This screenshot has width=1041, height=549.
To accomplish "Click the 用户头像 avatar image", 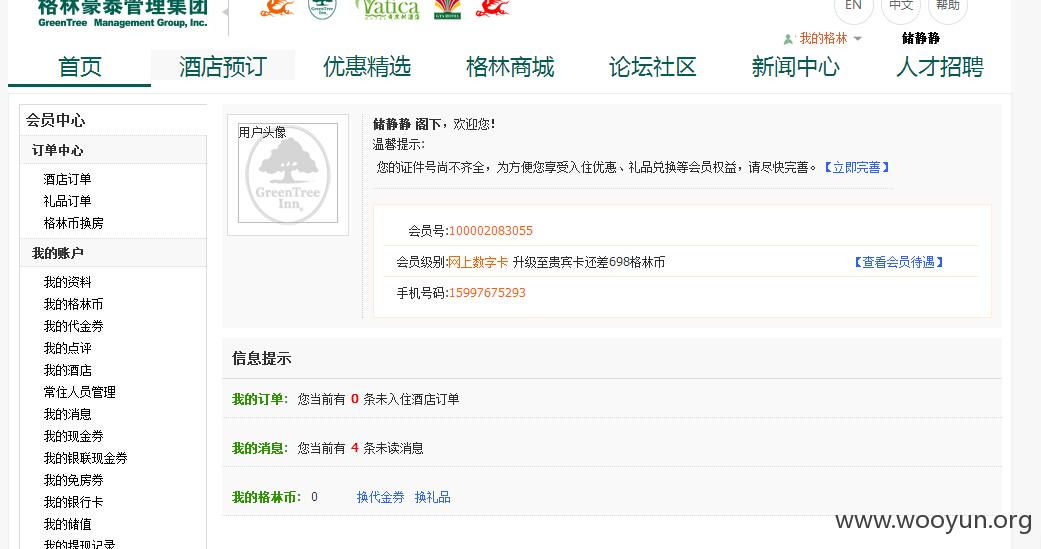I will [288, 174].
